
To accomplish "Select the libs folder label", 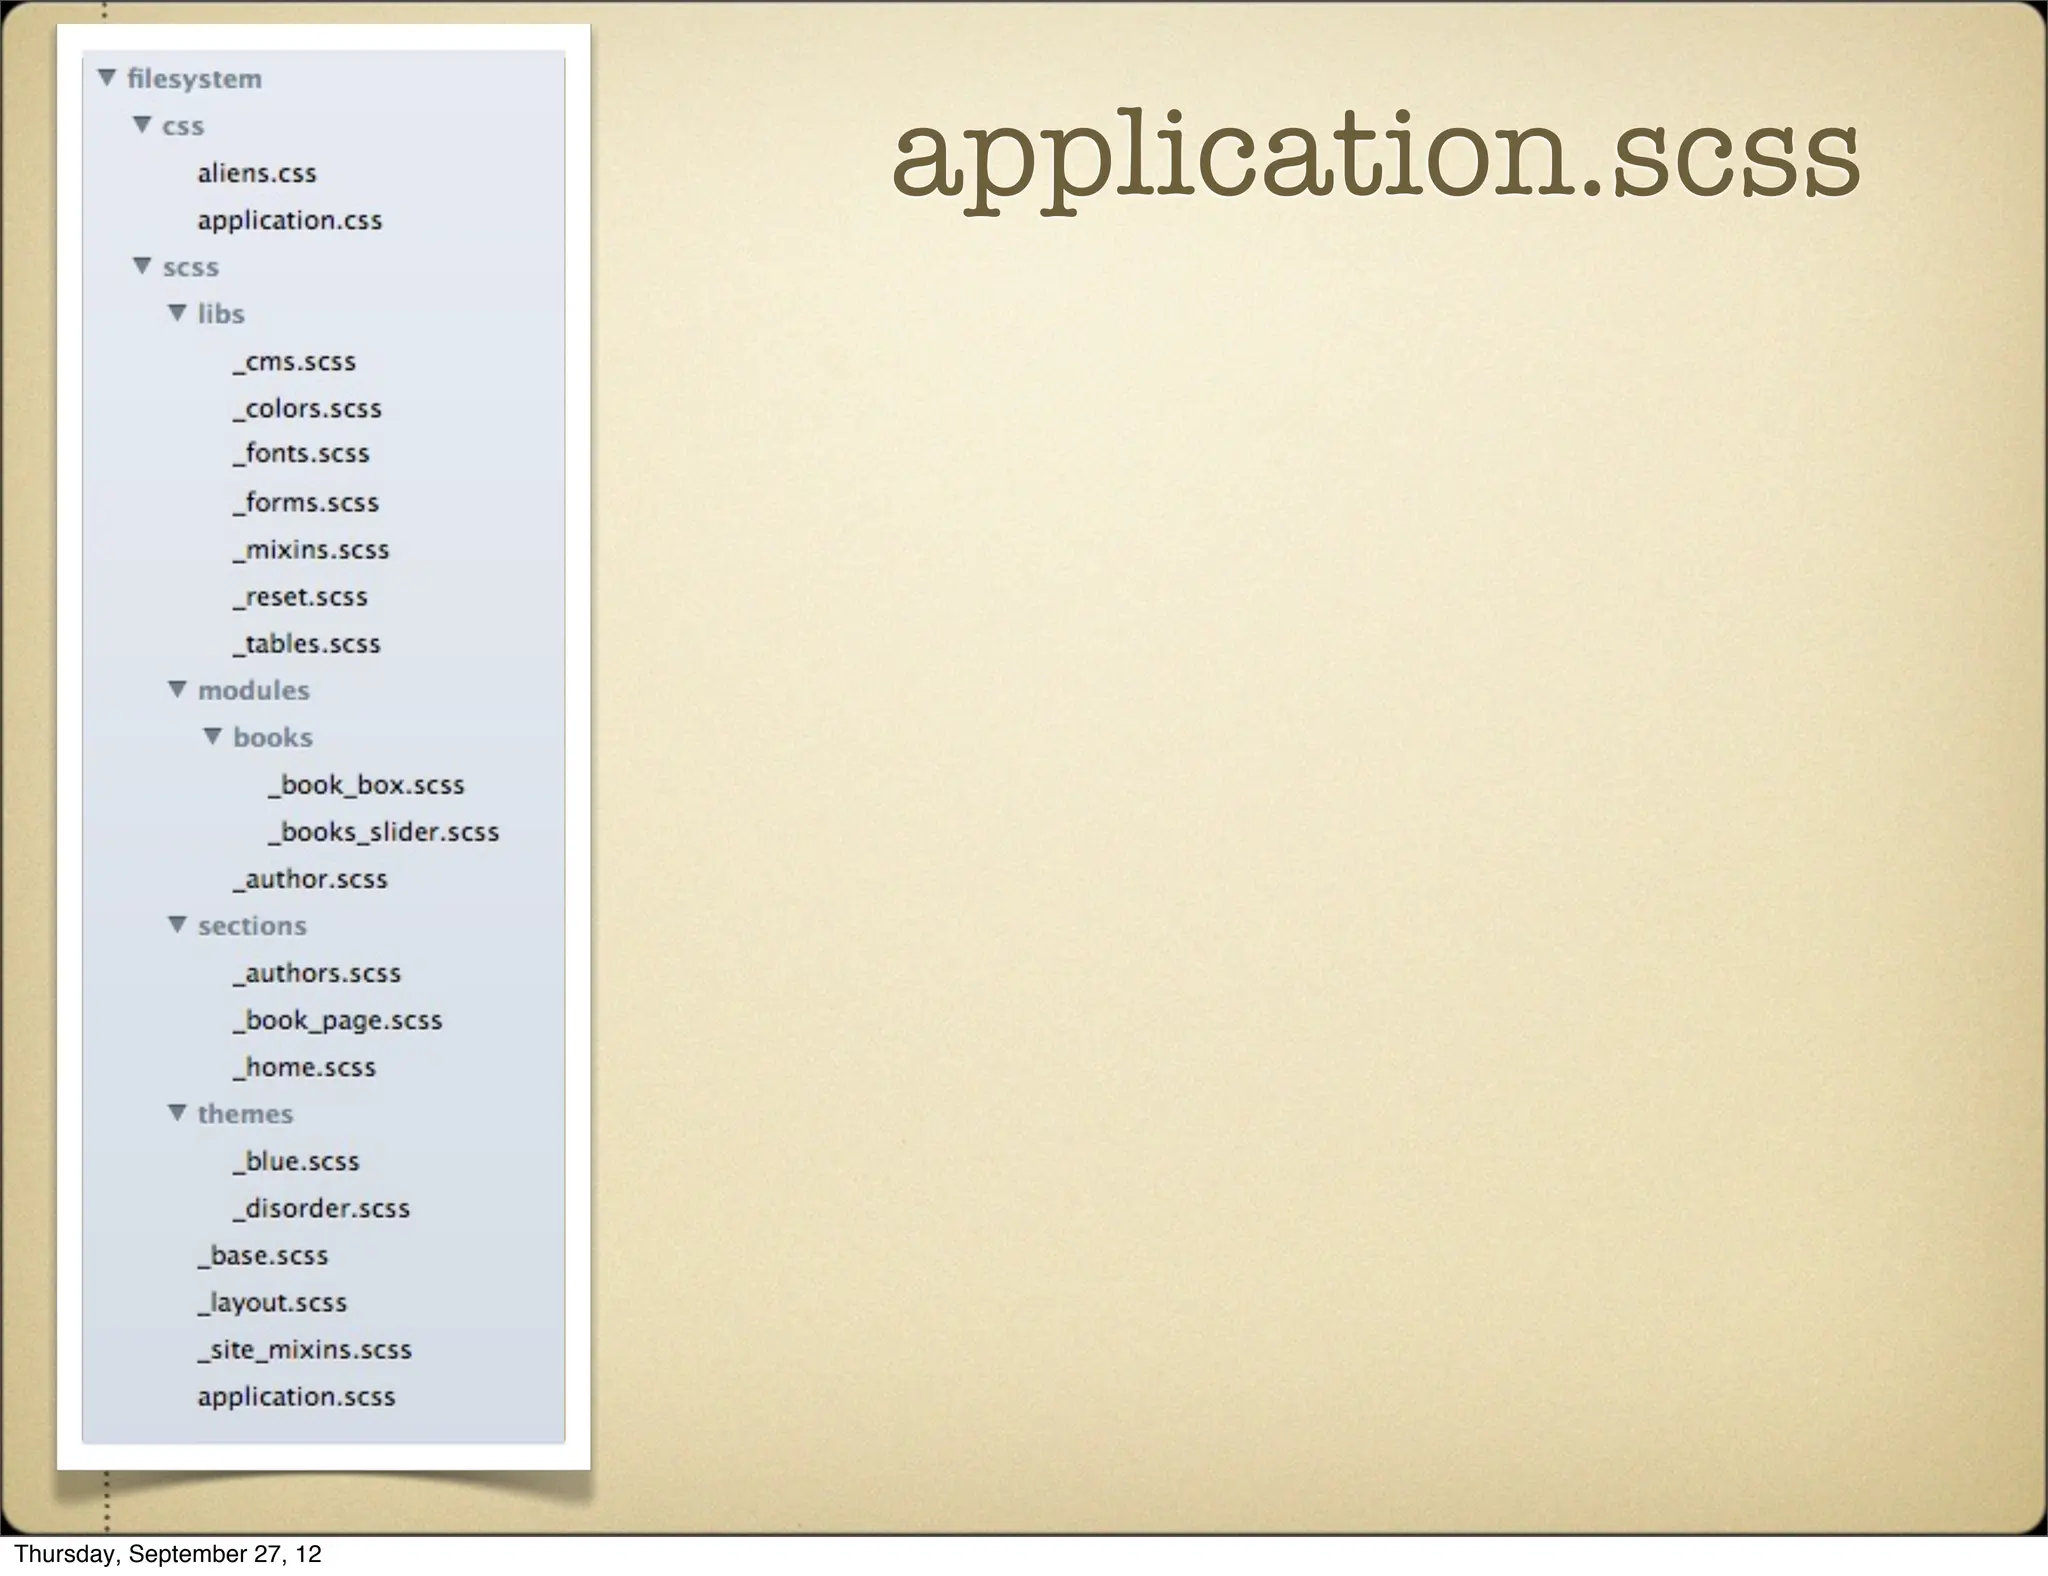I will click(221, 314).
